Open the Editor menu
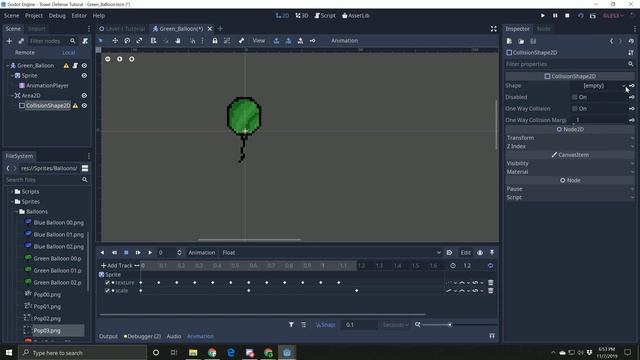The width and height of the screenshot is (640, 360). (79, 16)
